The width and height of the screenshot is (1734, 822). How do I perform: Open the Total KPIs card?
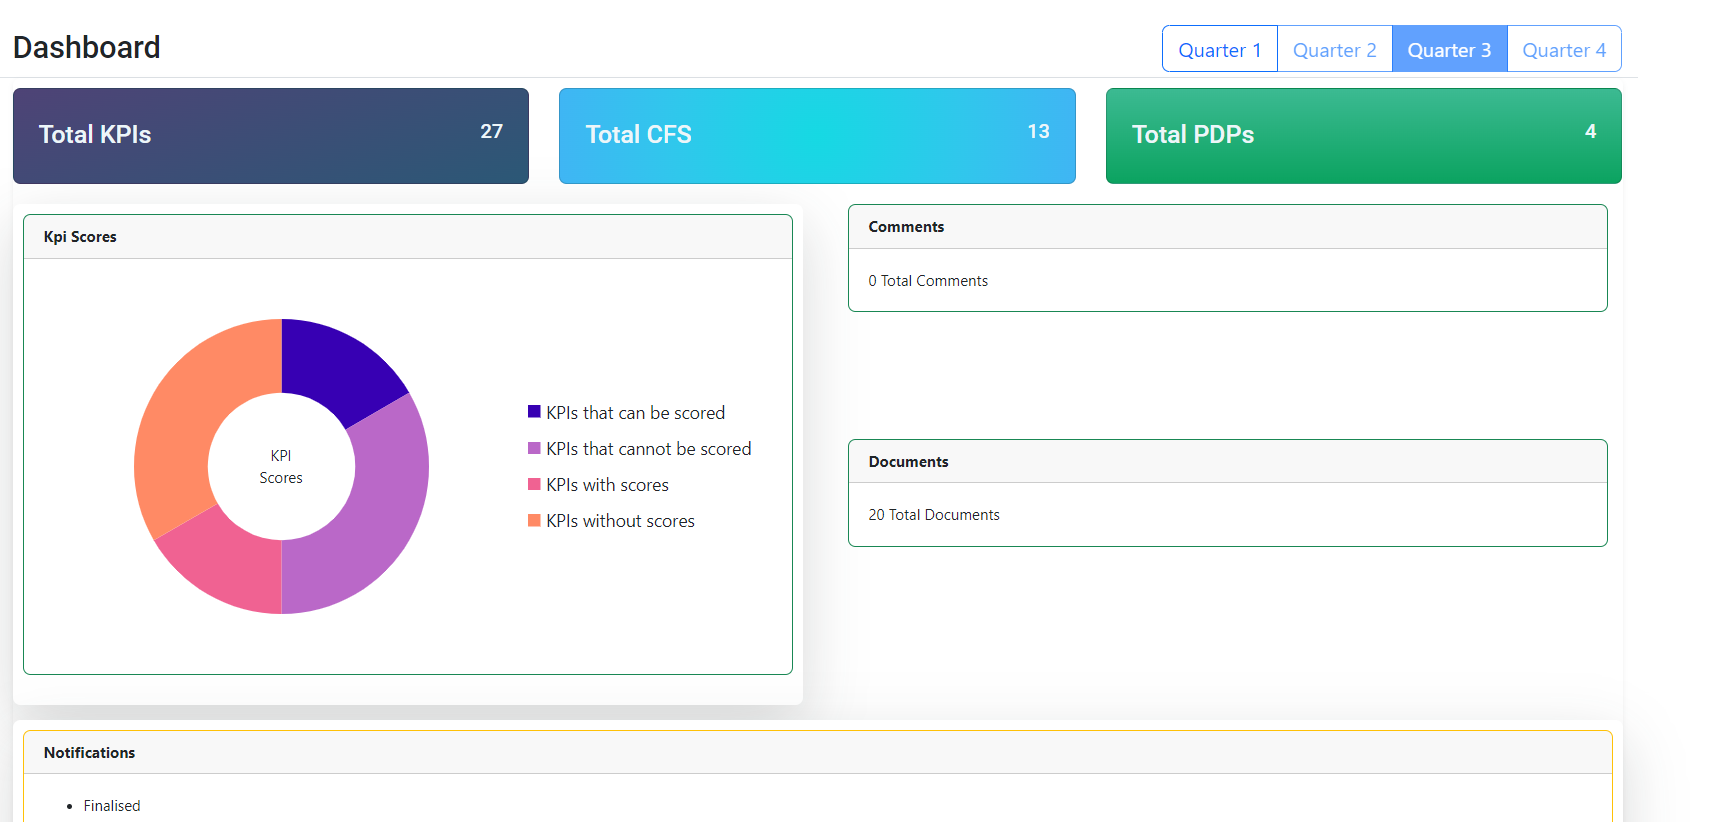pos(270,136)
